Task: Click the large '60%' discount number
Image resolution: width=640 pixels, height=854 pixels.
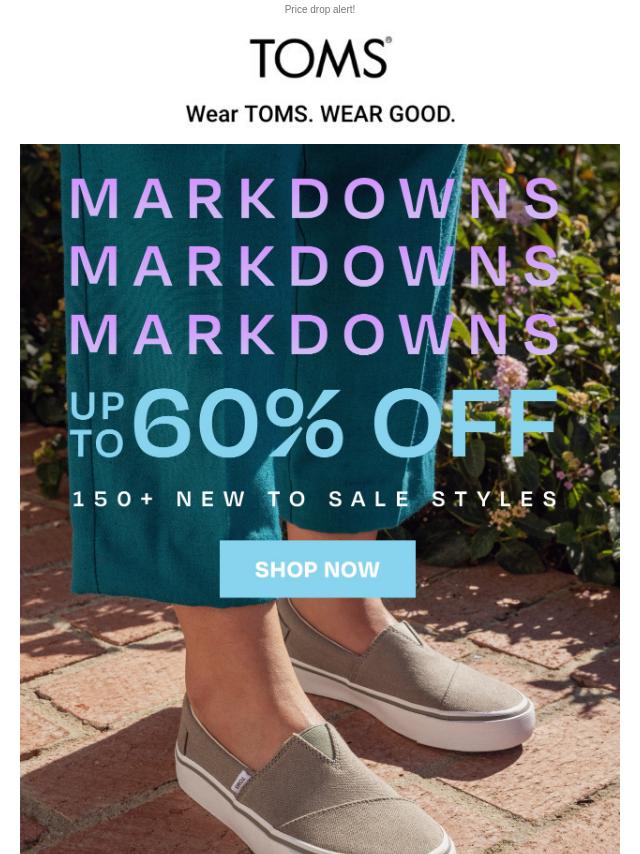Action: point(239,423)
